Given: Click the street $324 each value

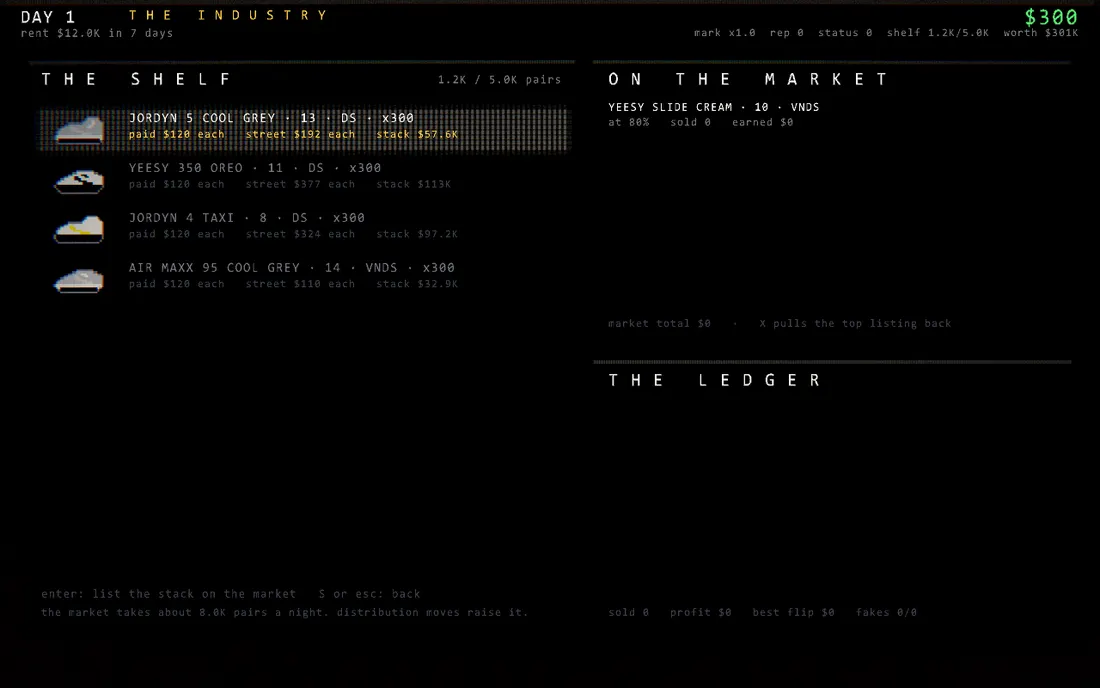Looking at the screenshot, I should tap(300, 234).
